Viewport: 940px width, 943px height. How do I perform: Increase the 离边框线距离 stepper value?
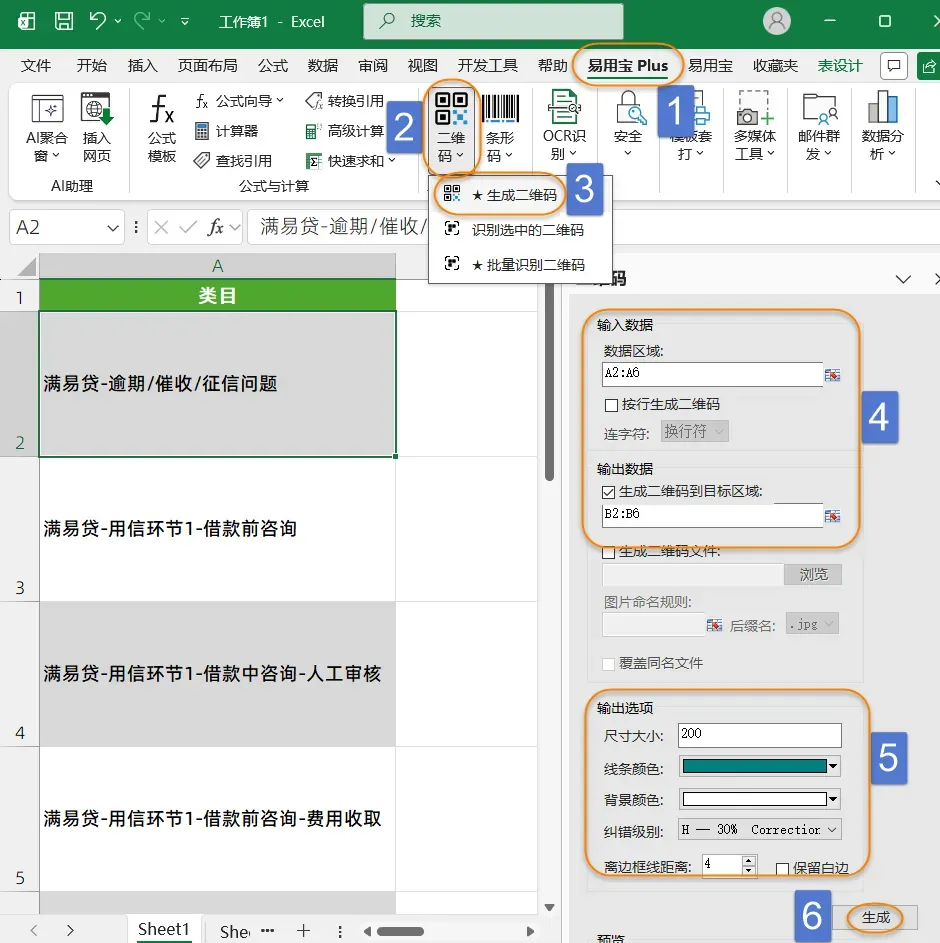(x=749, y=861)
